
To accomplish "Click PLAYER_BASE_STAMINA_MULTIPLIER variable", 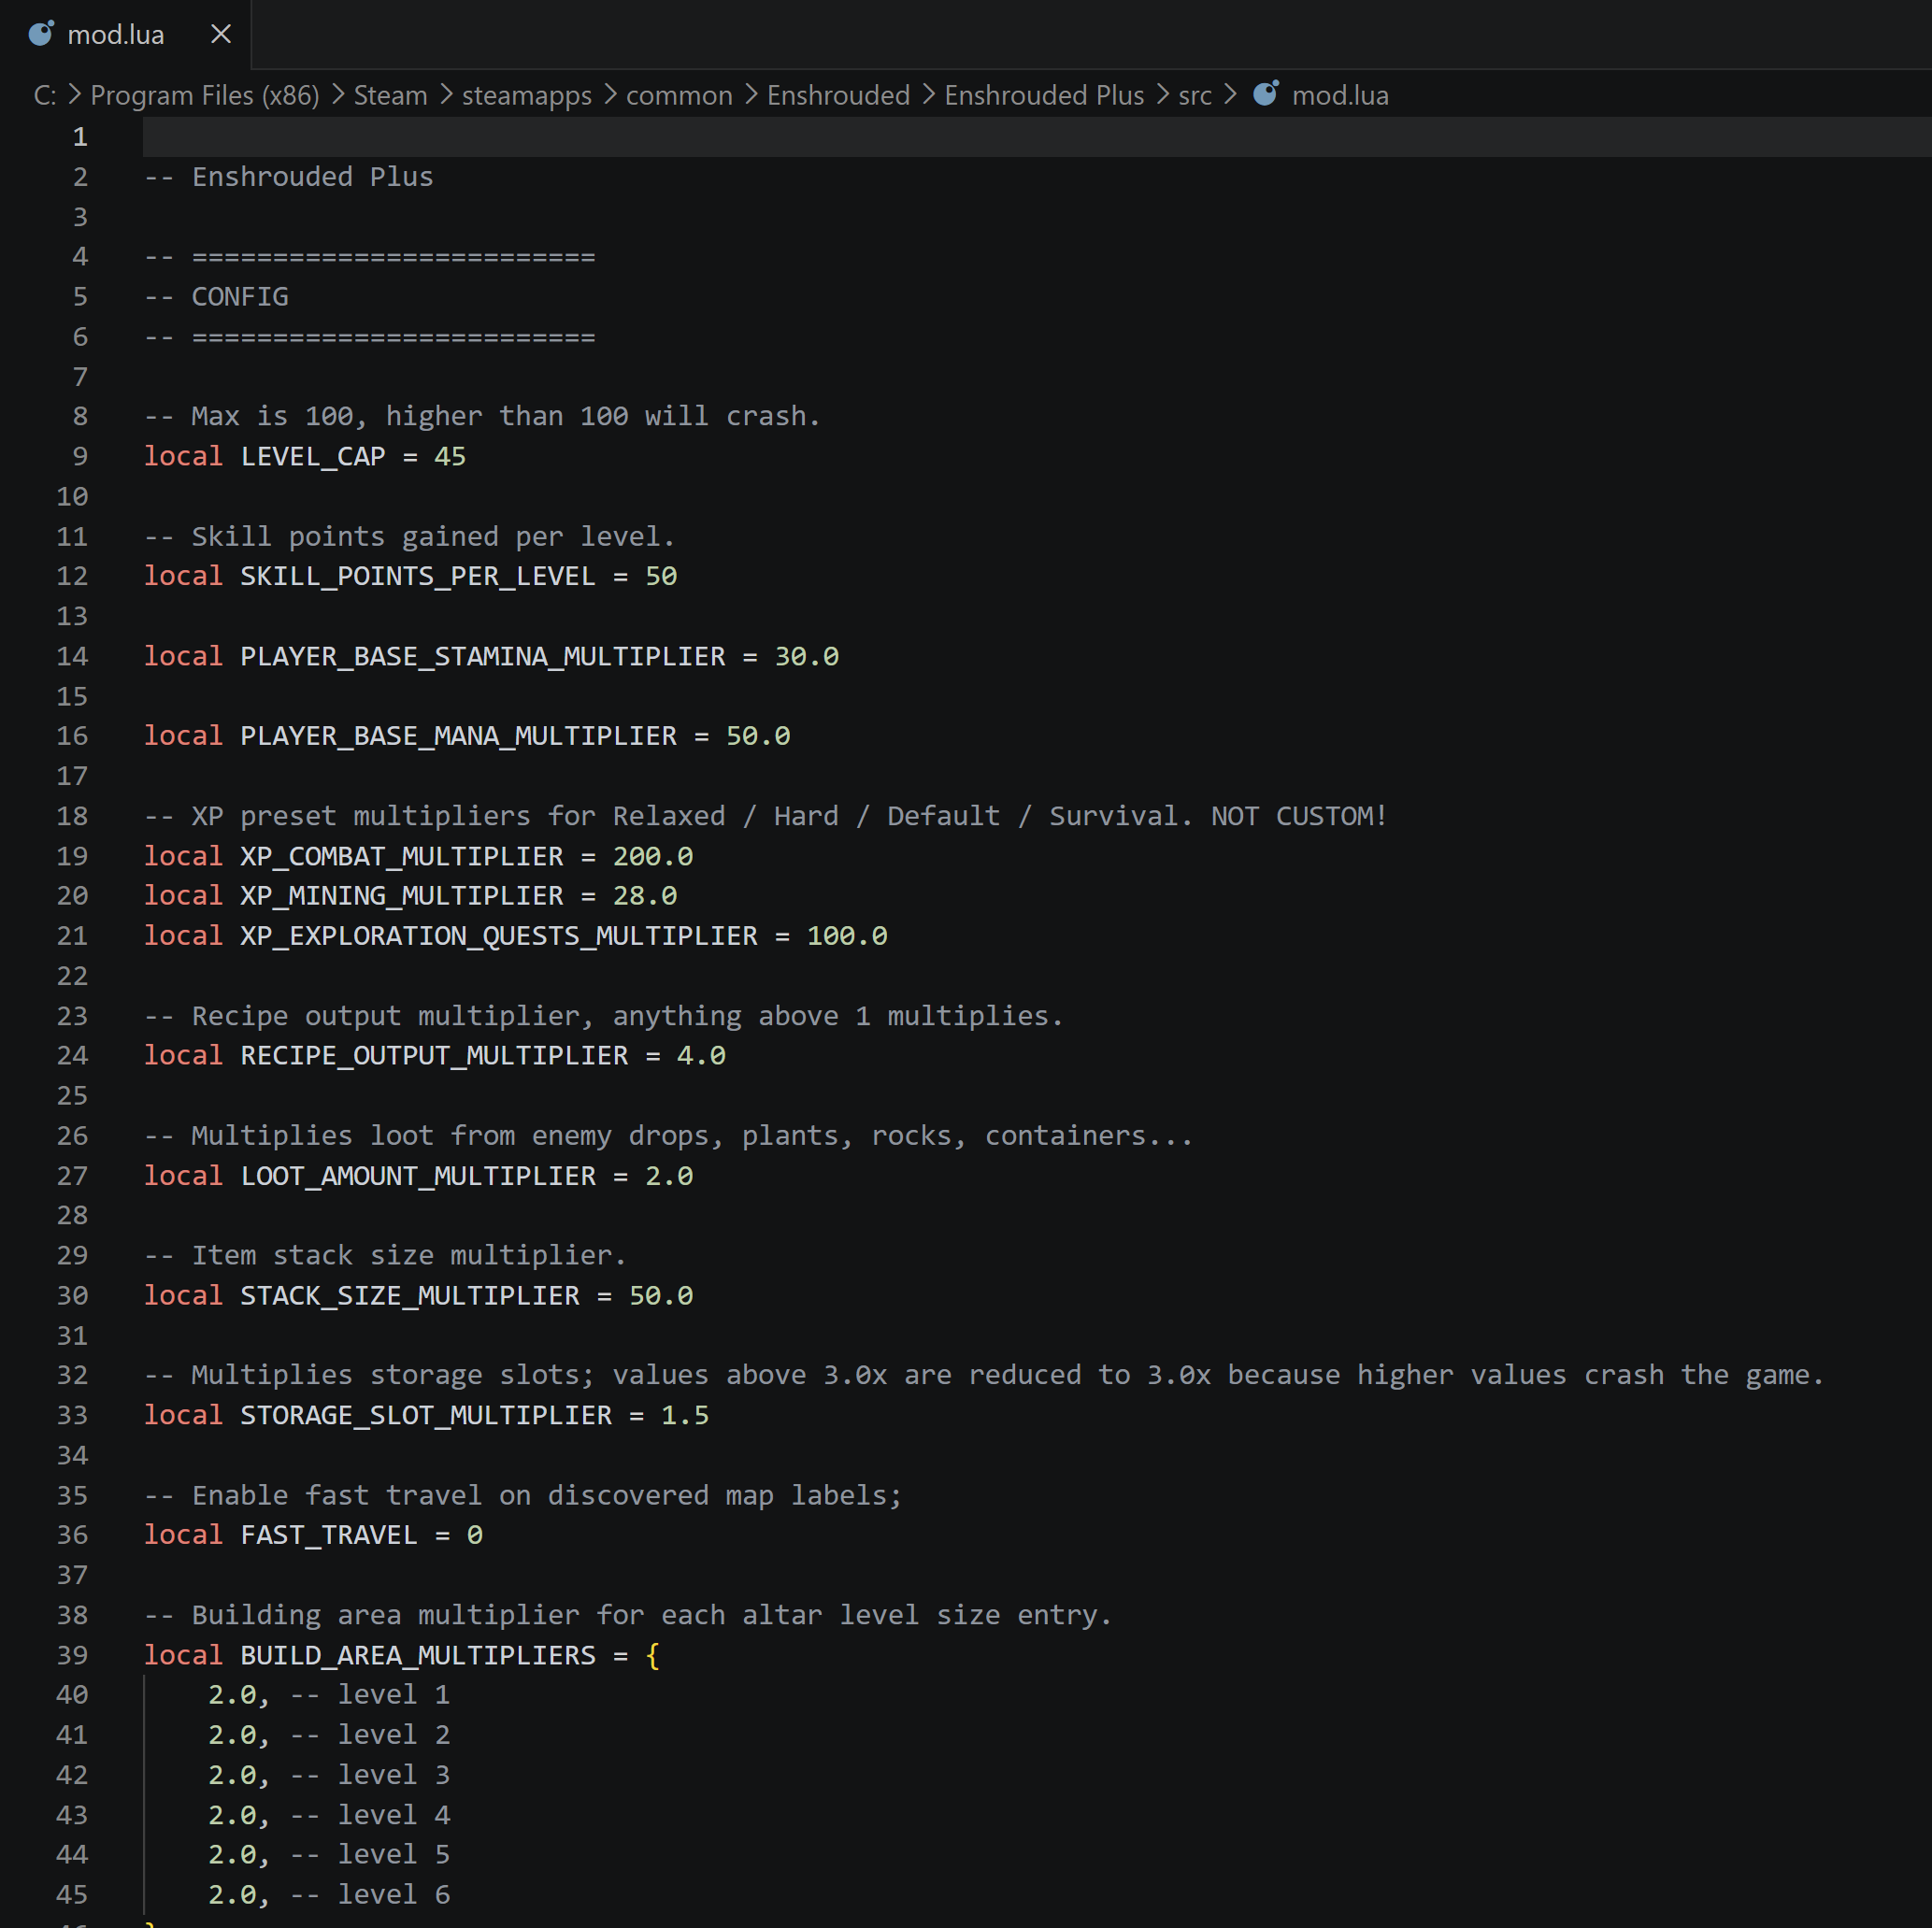I will tap(483, 657).
